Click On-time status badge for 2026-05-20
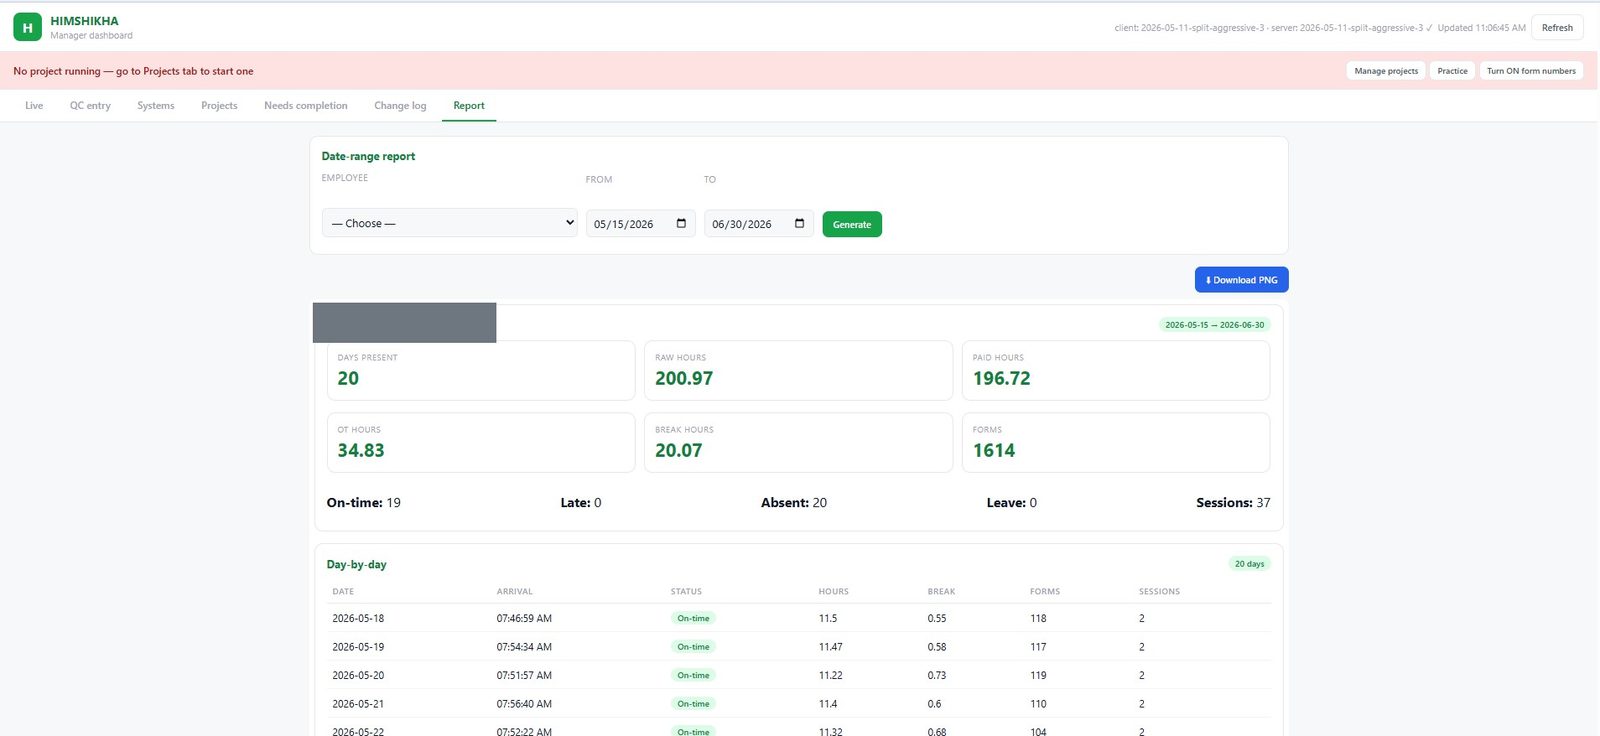This screenshot has height=736, width=1600. pyautogui.click(x=693, y=675)
